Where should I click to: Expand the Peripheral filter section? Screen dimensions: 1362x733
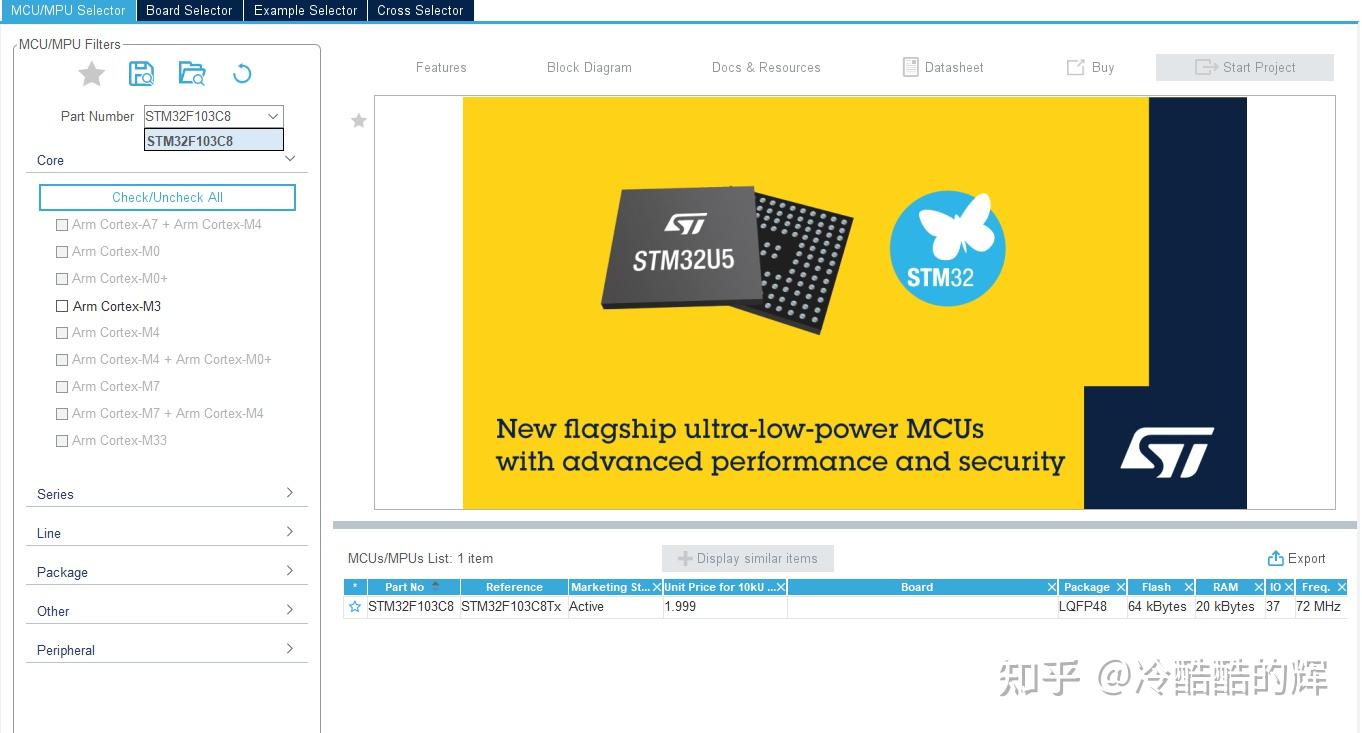(290, 649)
